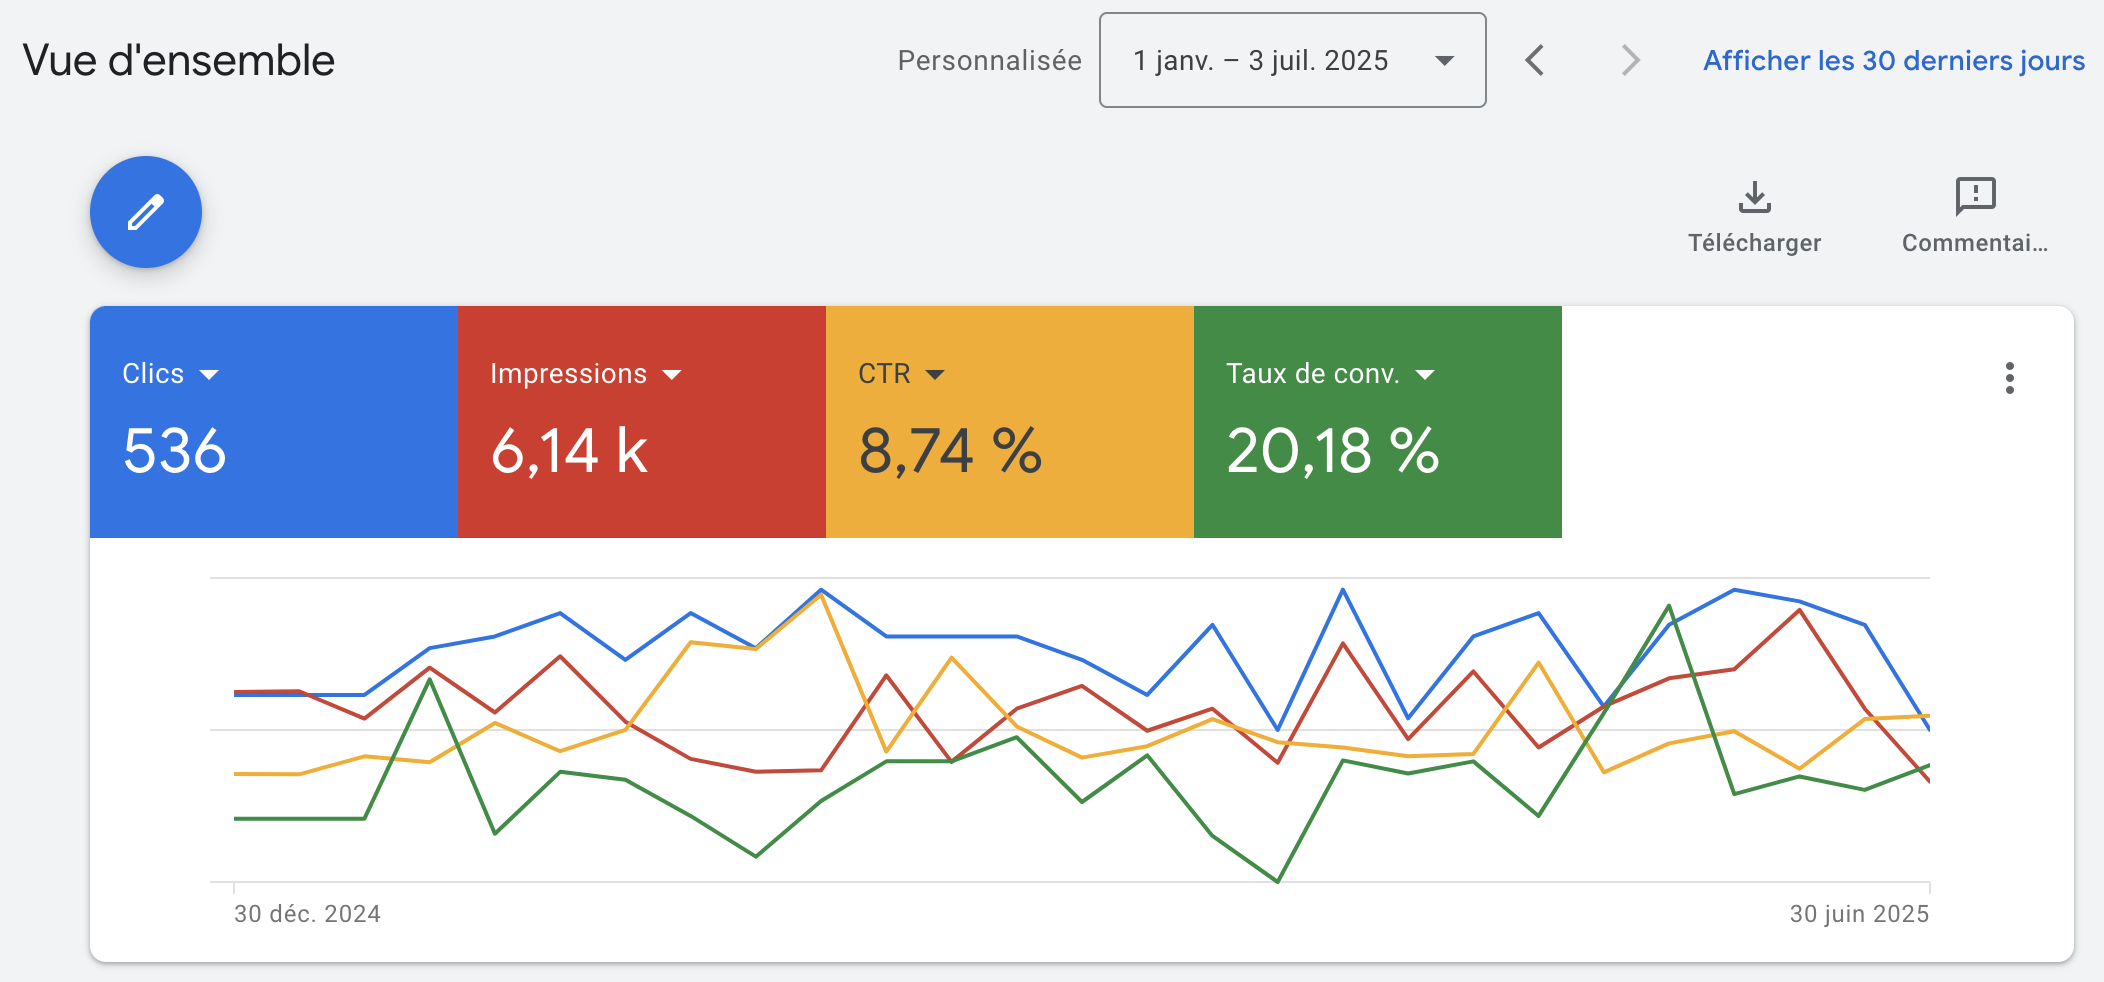Click Afficher les 30 derniers jours link
This screenshot has width=2104, height=982.
(1893, 61)
